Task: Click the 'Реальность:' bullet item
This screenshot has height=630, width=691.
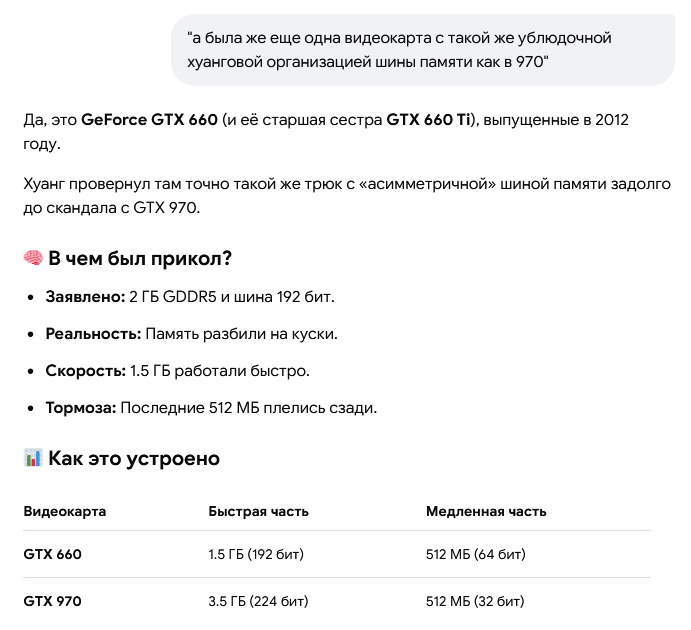Action: tap(191, 334)
